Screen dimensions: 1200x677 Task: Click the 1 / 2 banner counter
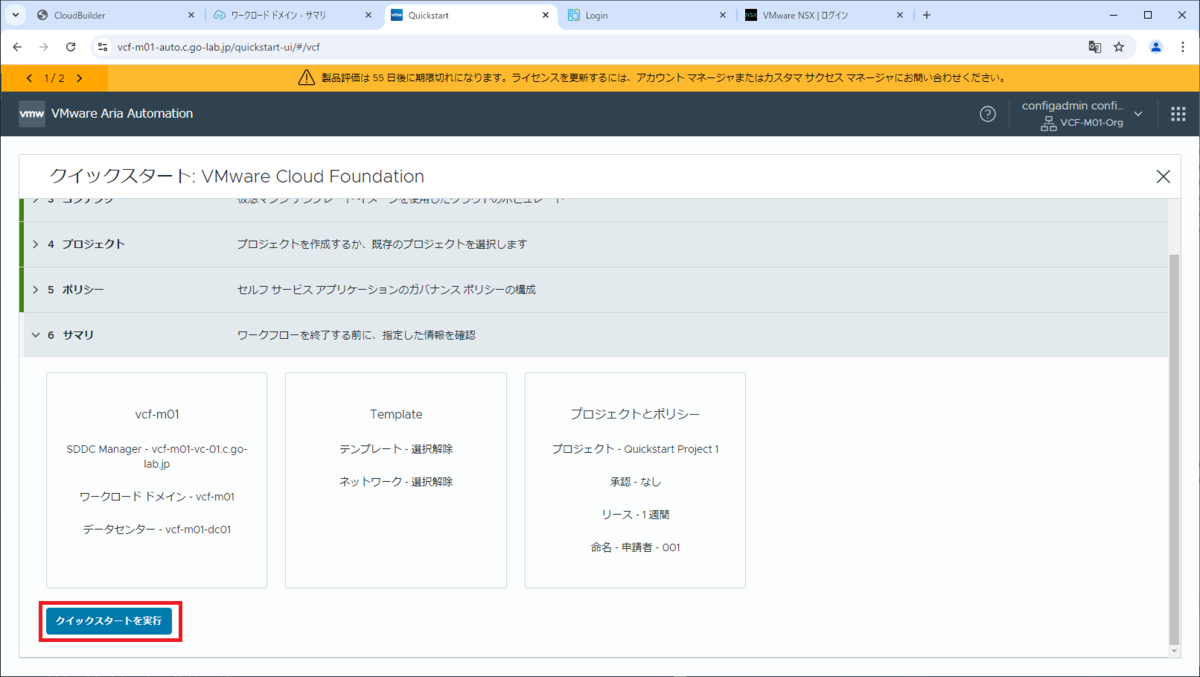(54, 78)
